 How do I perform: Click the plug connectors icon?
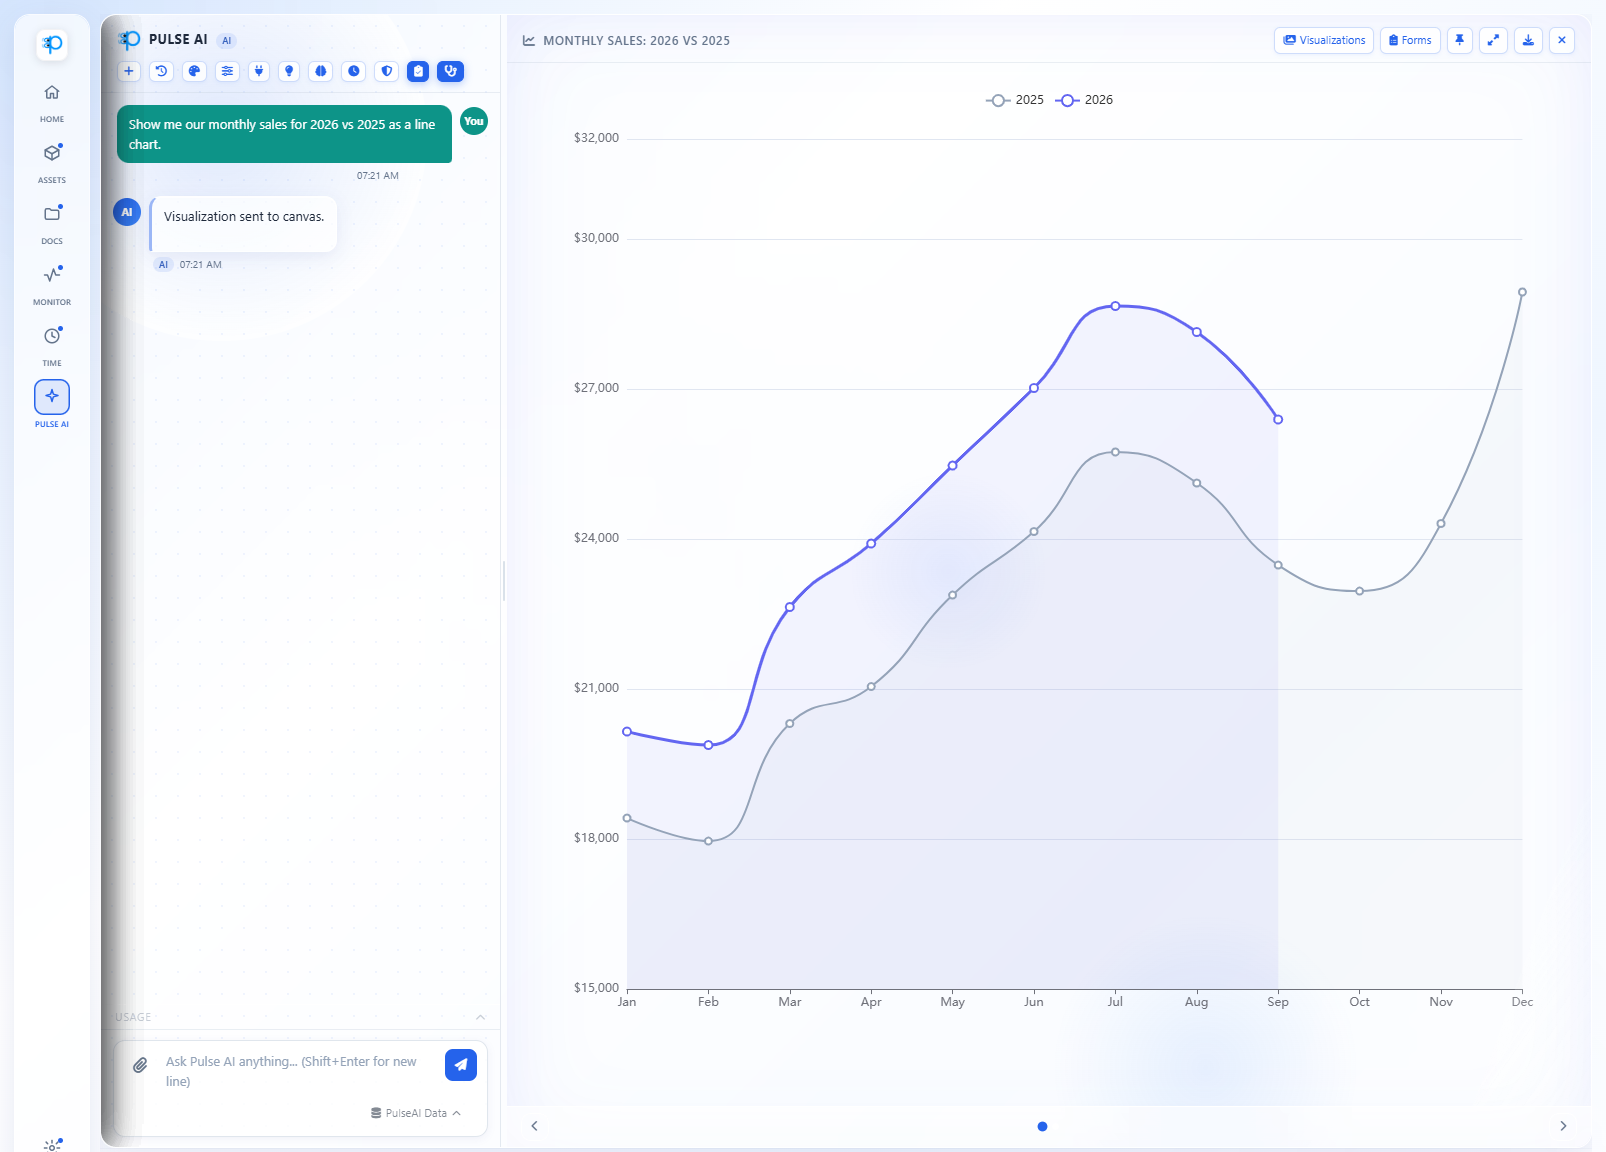[x=259, y=71]
